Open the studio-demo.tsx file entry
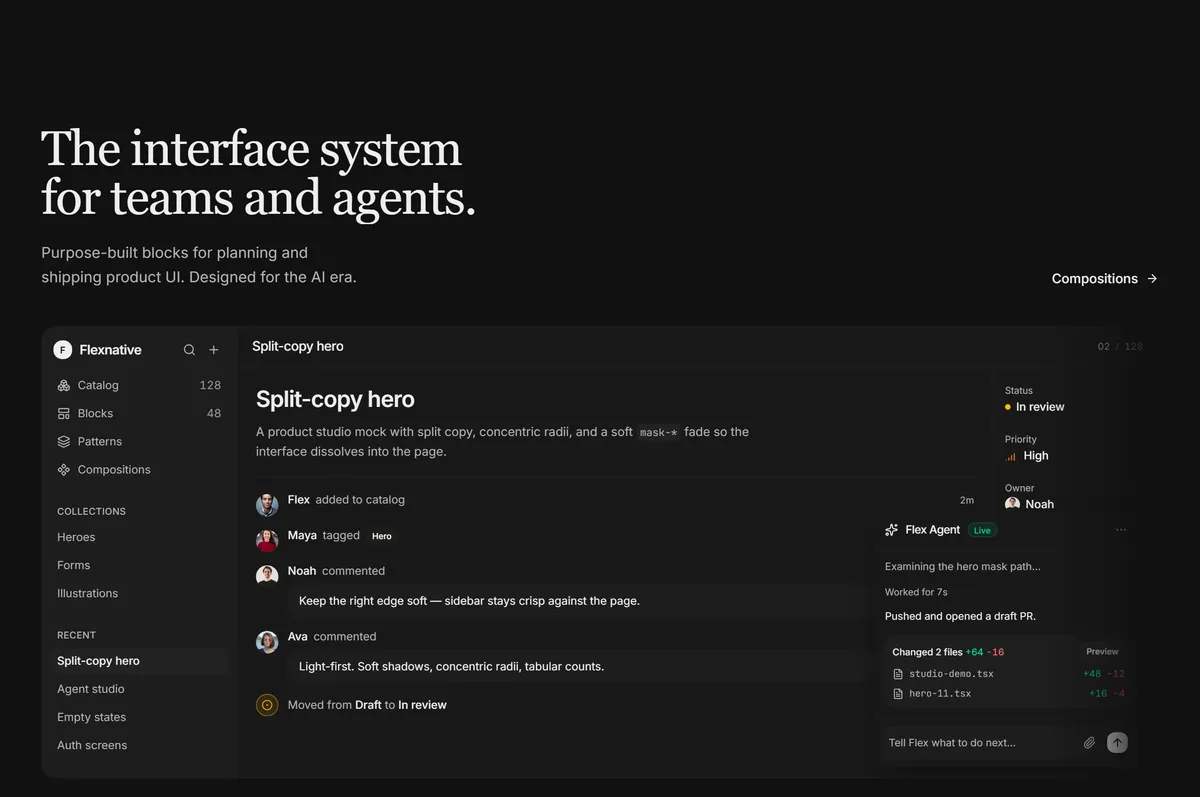The width and height of the screenshot is (1200, 797). tap(943, 674)
